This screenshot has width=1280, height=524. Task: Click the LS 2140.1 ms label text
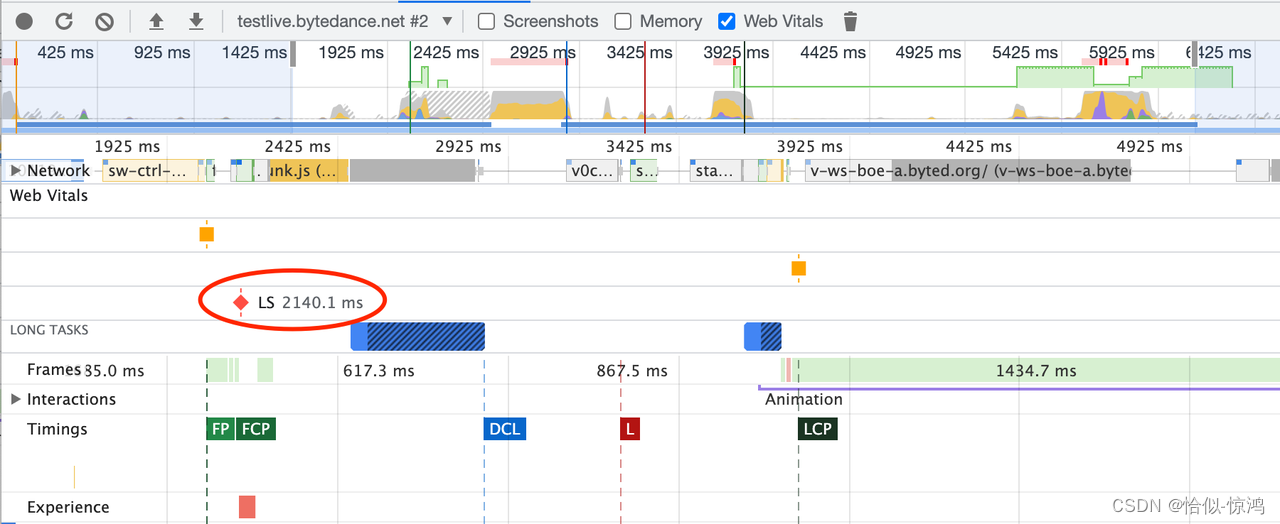tap(310, 302)
